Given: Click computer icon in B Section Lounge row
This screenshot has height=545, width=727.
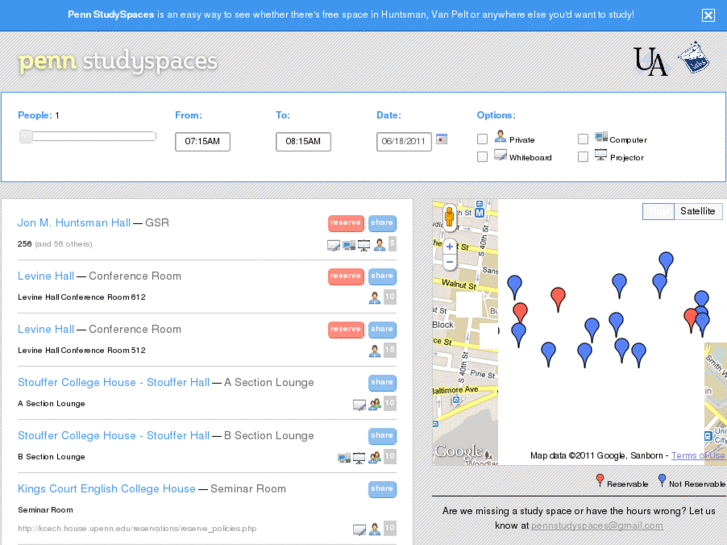Looking at the screenshot, I should (344, 458).
